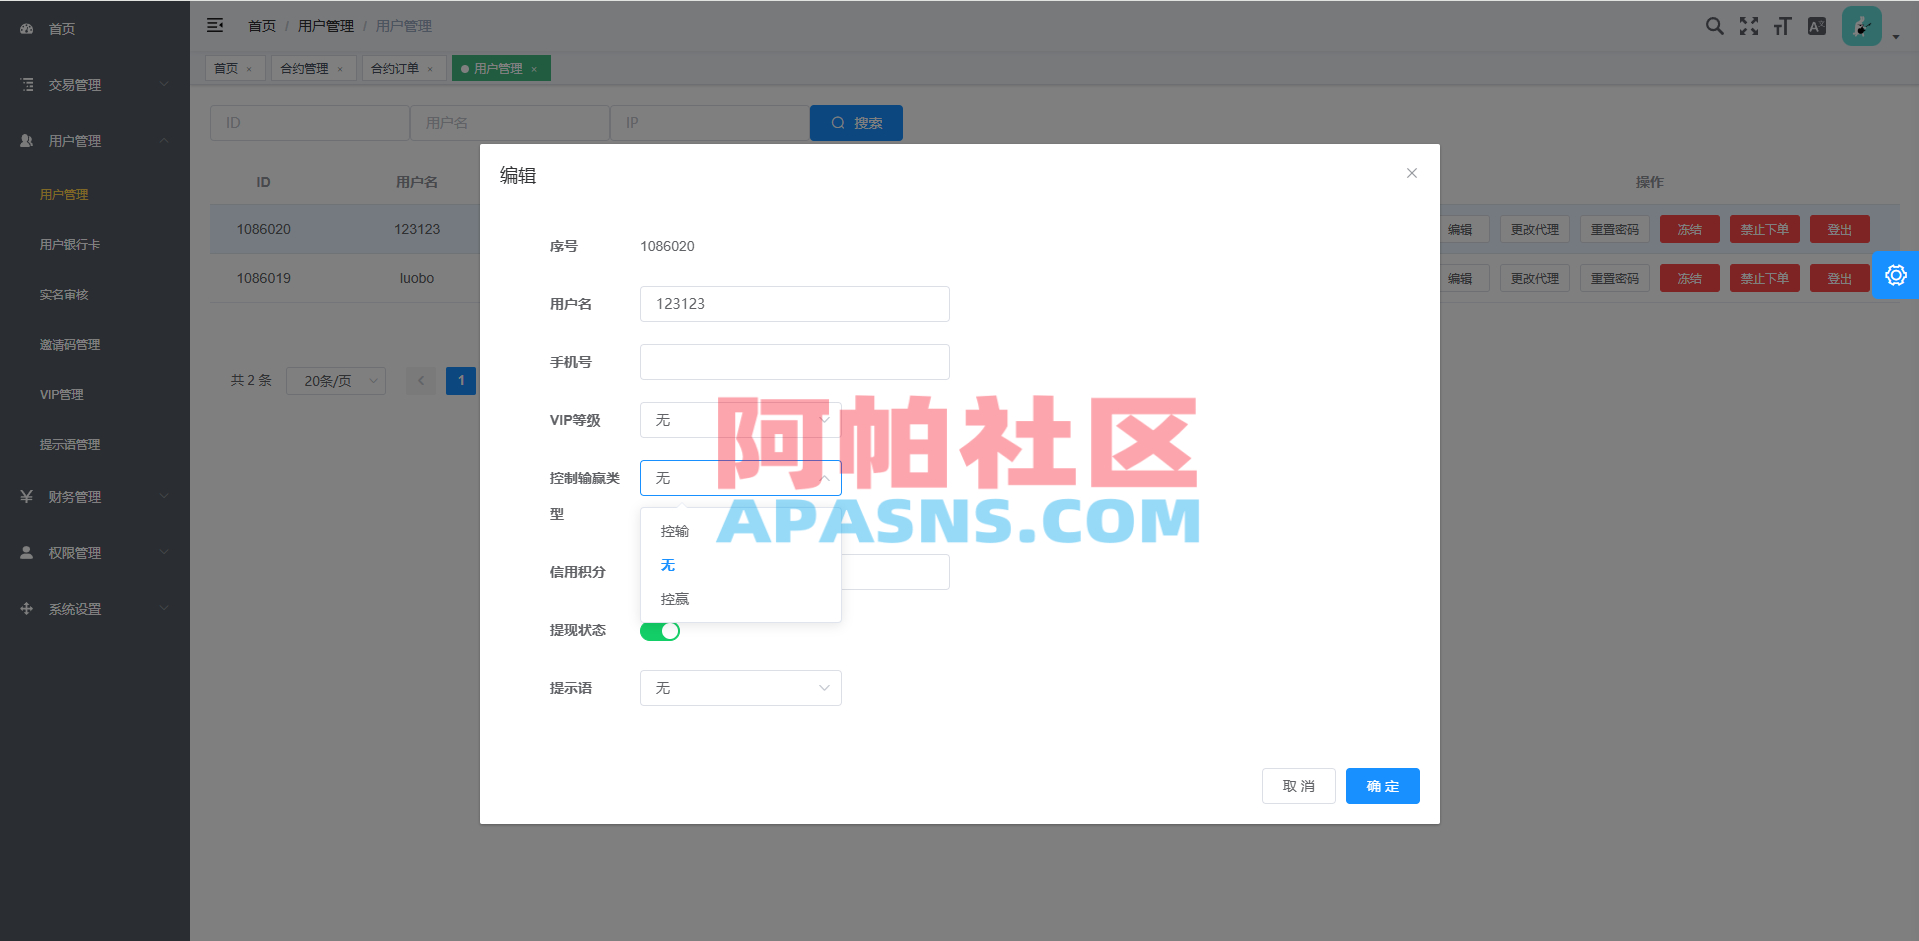This screenshot has height=941, width=1919.
Task: Click the user avatar in top right
Action: pyautogui.click(x=1860, y=25)
